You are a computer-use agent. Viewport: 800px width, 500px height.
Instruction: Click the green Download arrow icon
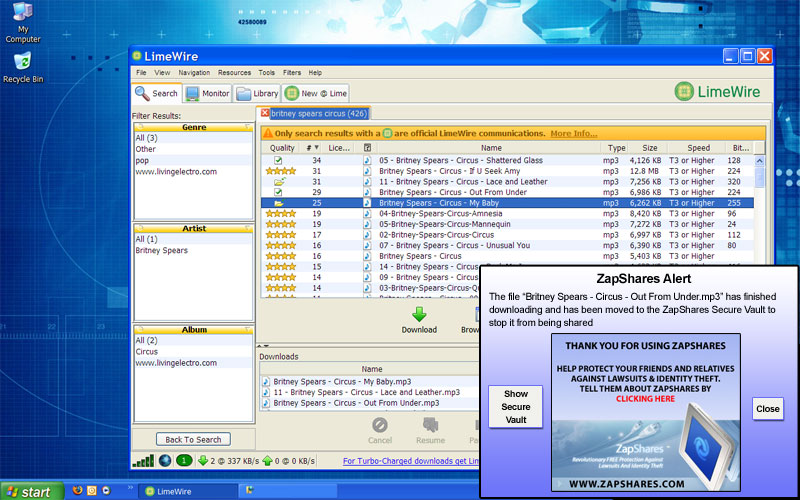pyautogui.click(x=419, y=314)
